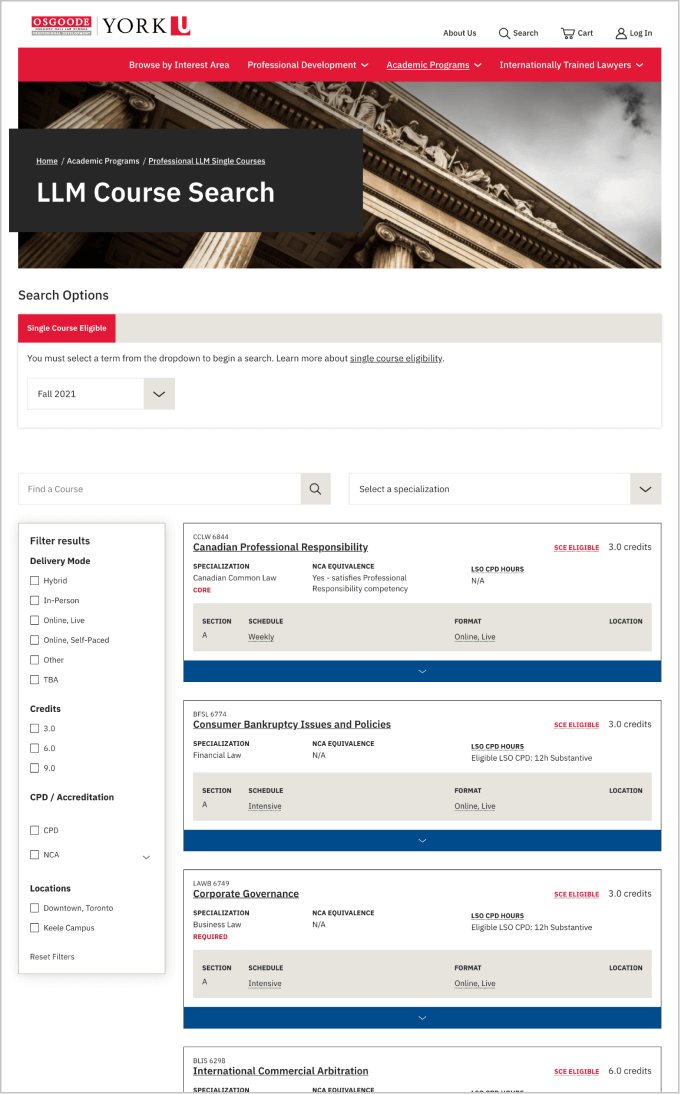This screenshot has height=1094, width=680.
Task: Check the CPD accreditation checkbox
Action: pos(34,830)
